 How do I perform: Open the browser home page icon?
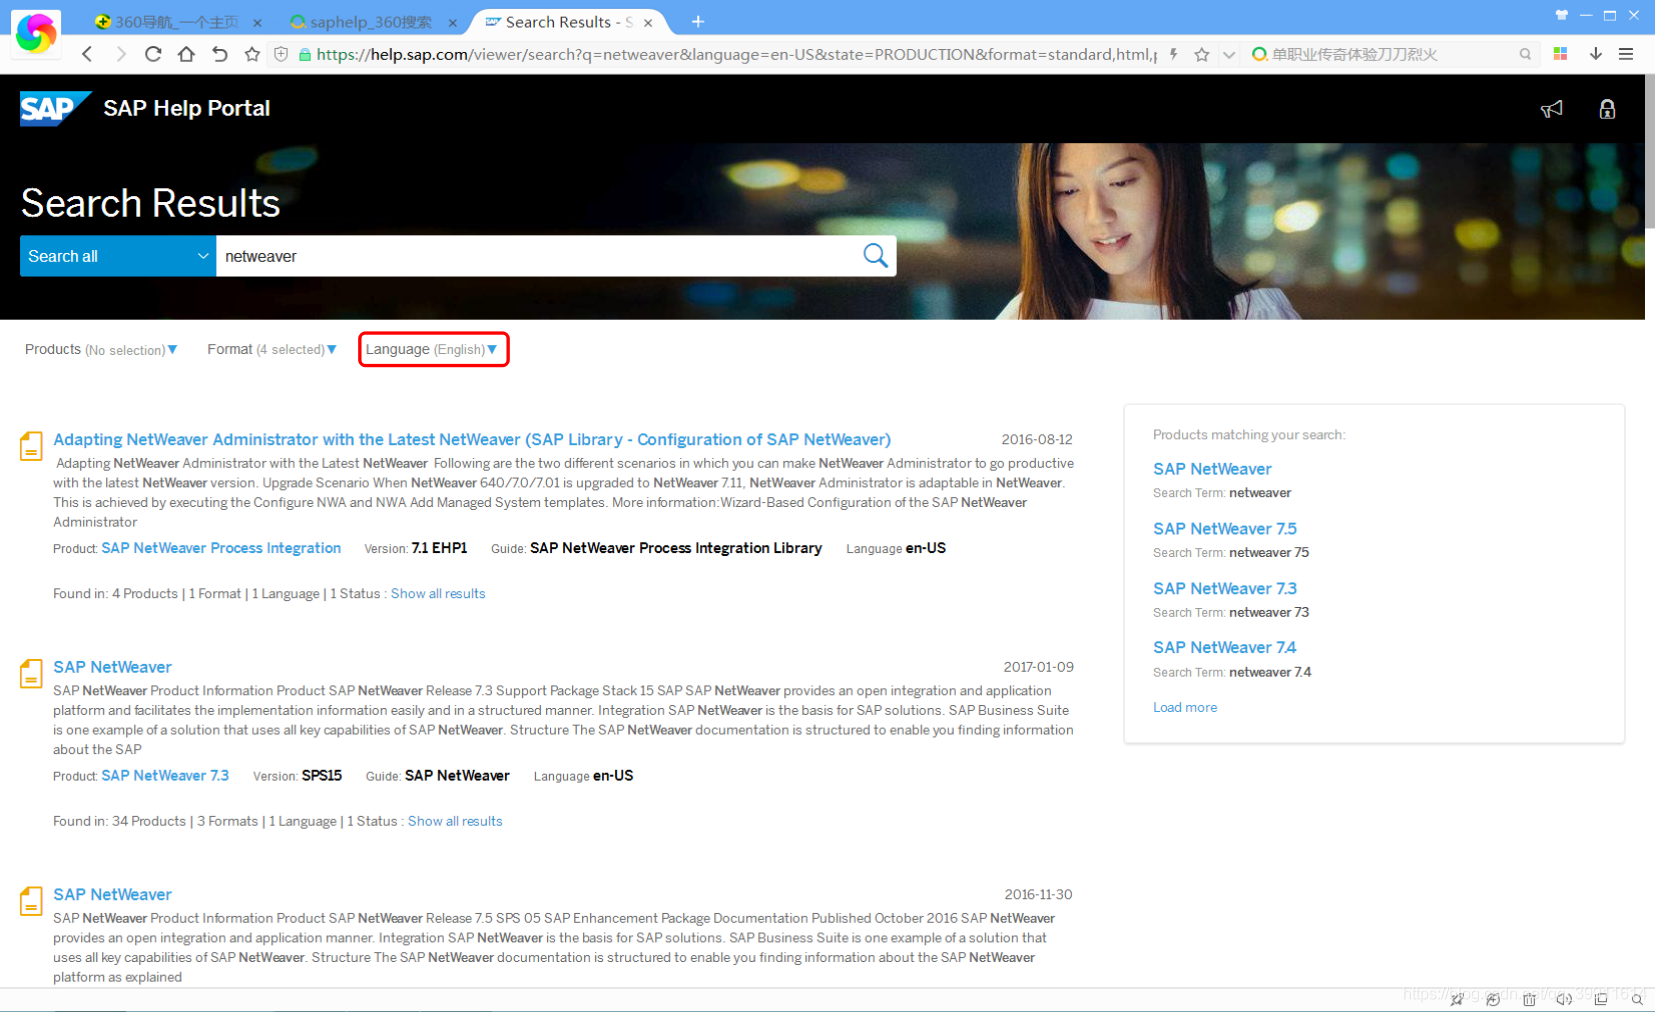click(186, 54)
